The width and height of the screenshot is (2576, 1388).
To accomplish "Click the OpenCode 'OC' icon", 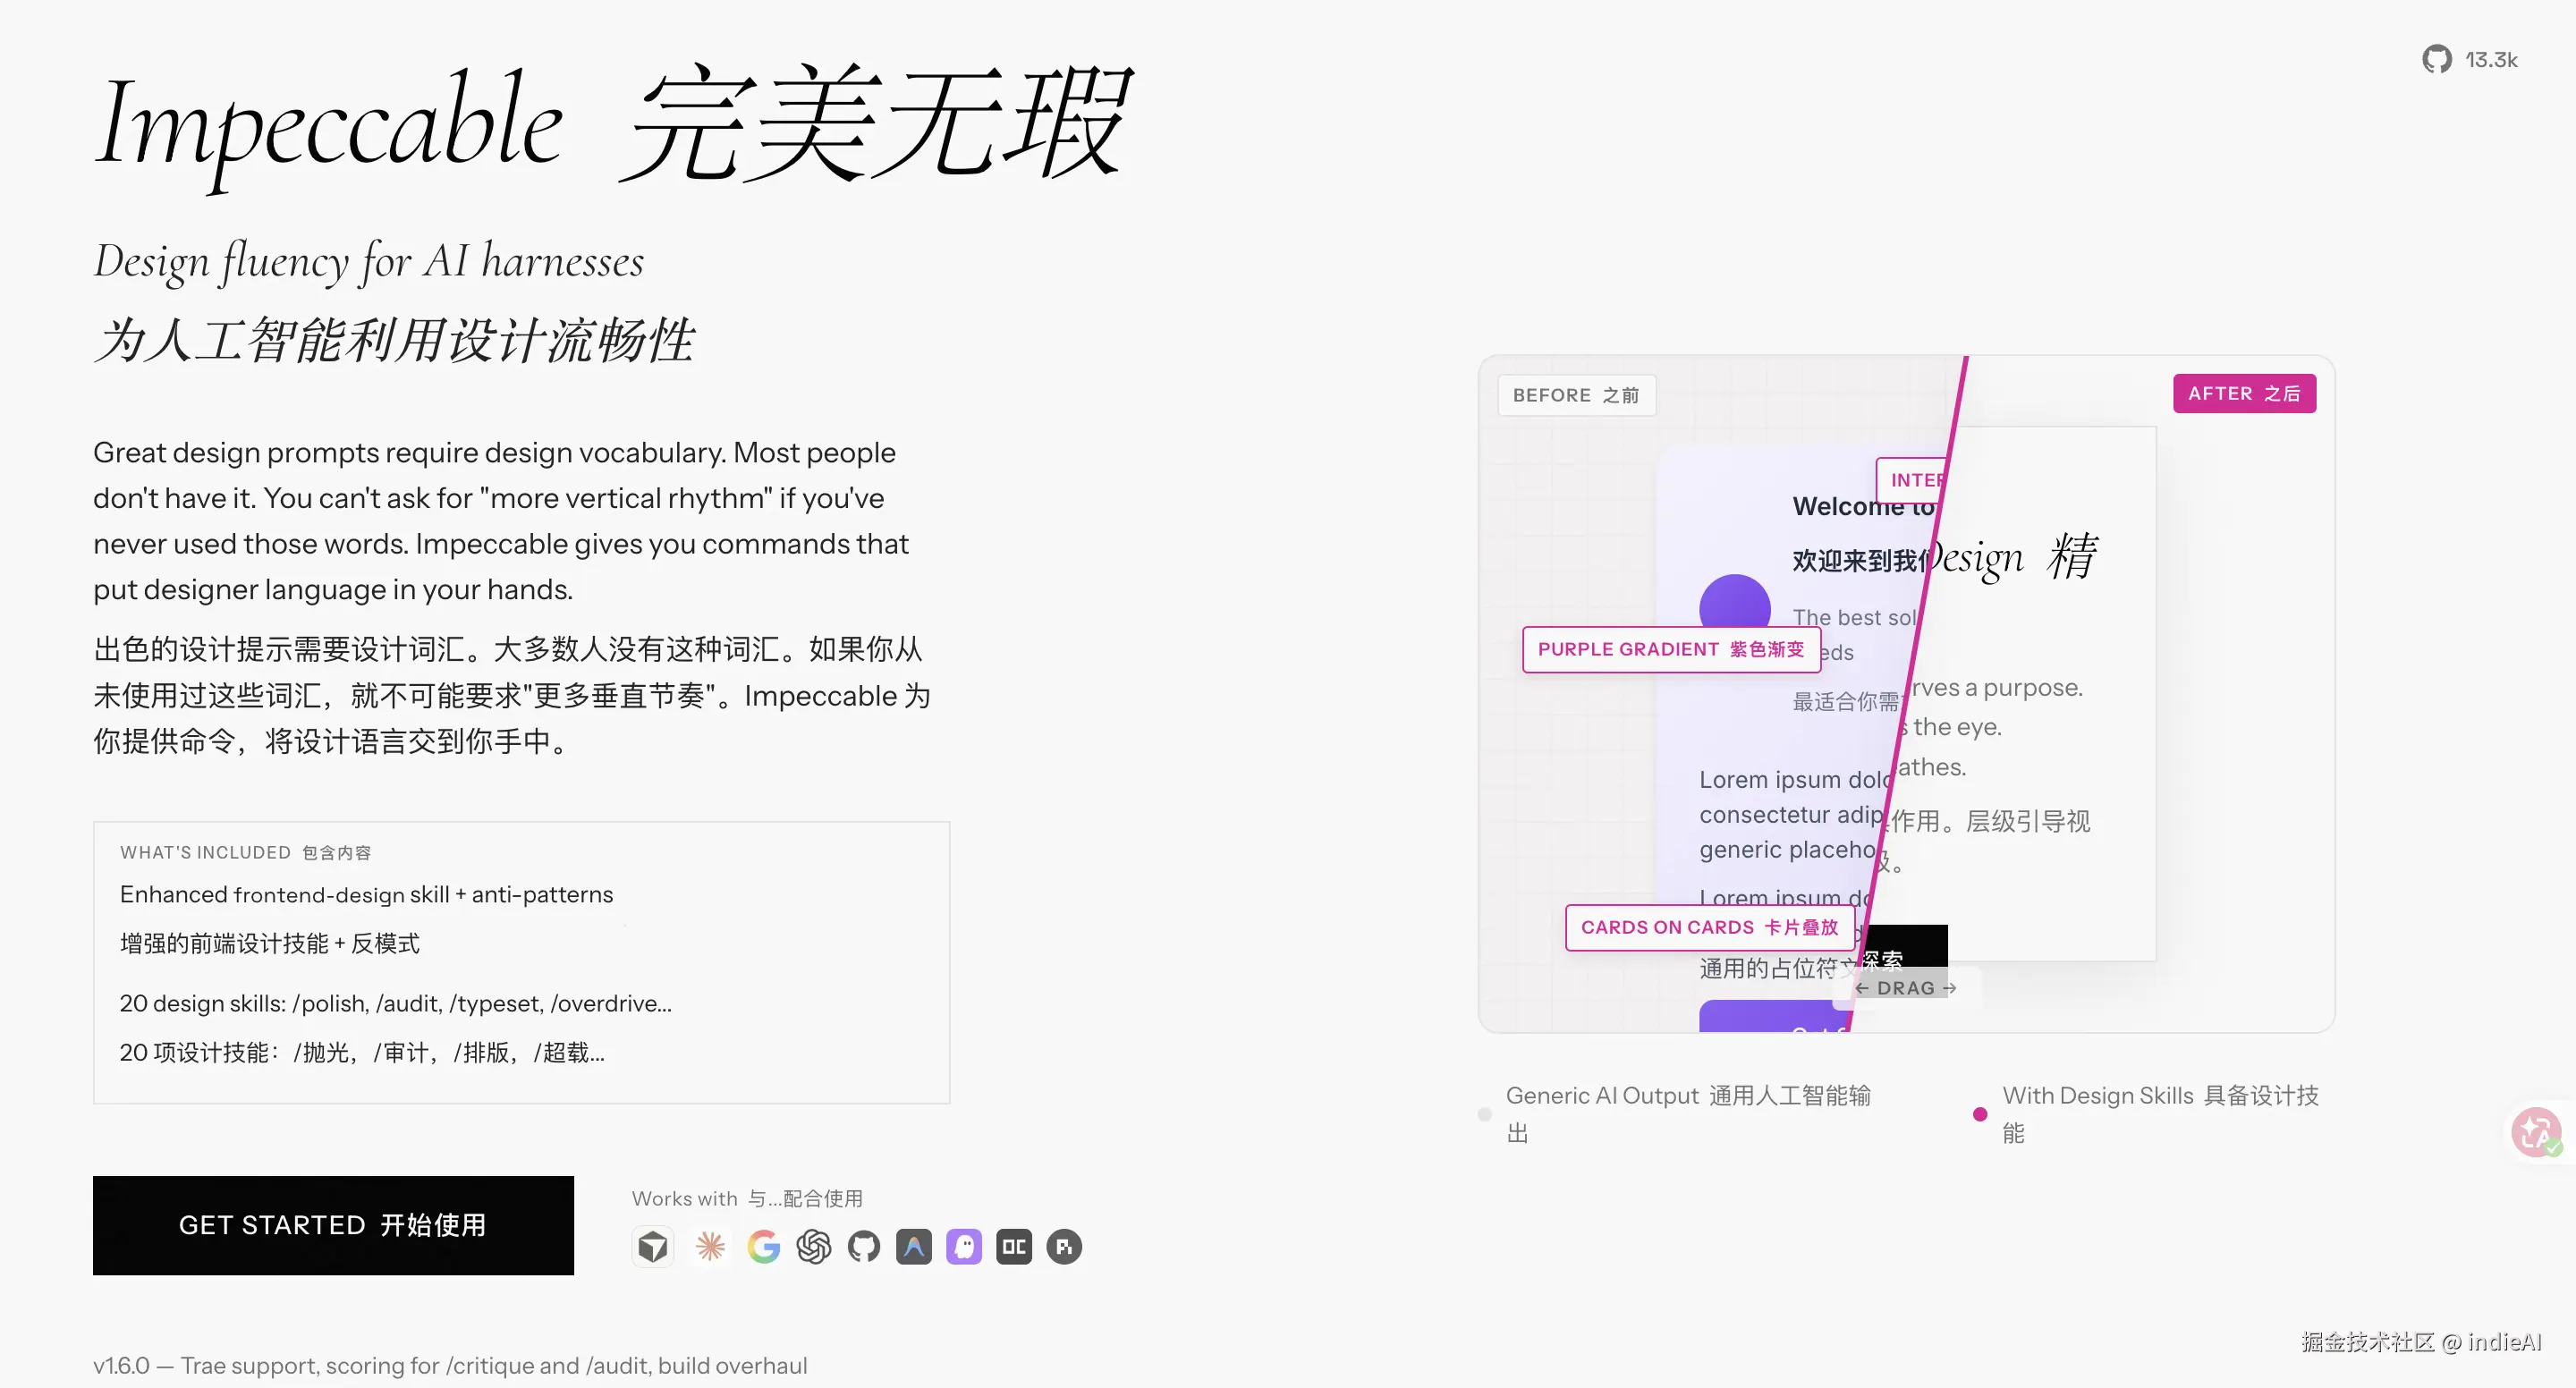I will tap(1014, 1246).
